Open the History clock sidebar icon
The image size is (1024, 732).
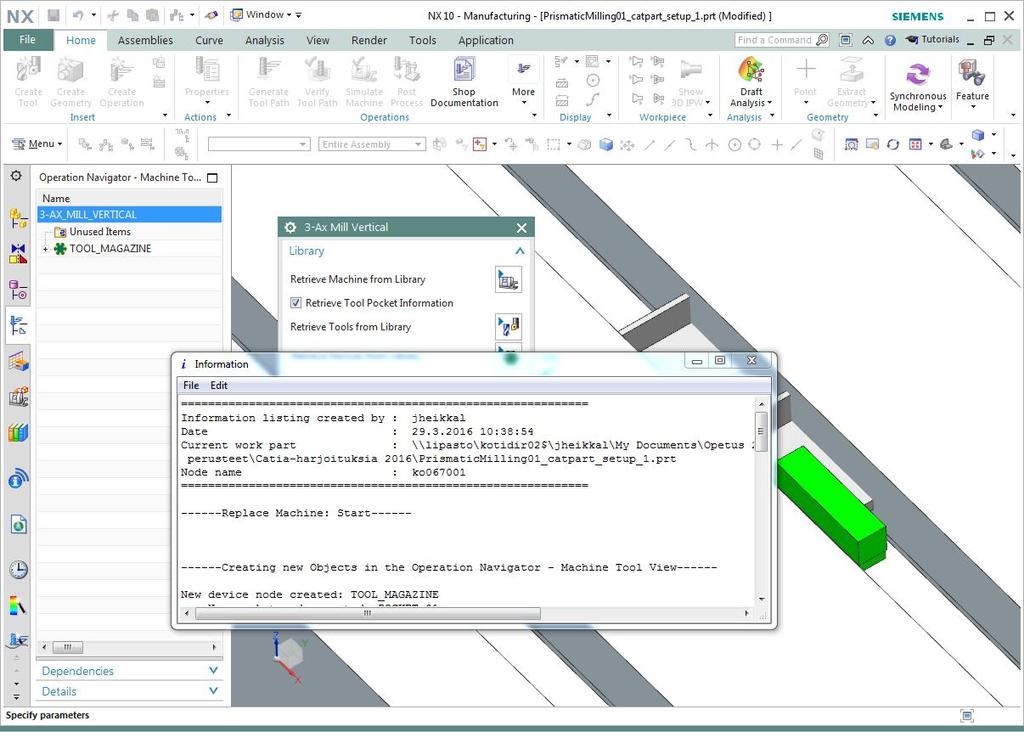18,569
